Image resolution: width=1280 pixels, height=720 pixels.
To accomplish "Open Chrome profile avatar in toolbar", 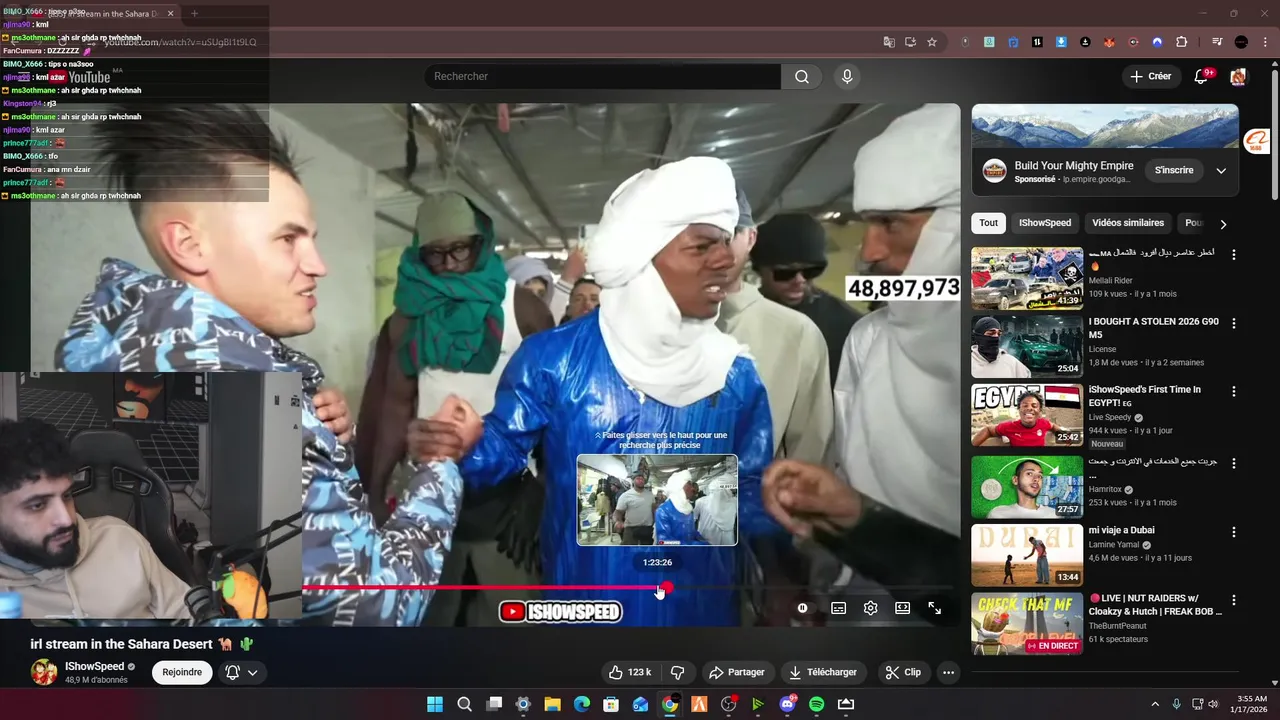I will pos(1241,42).
